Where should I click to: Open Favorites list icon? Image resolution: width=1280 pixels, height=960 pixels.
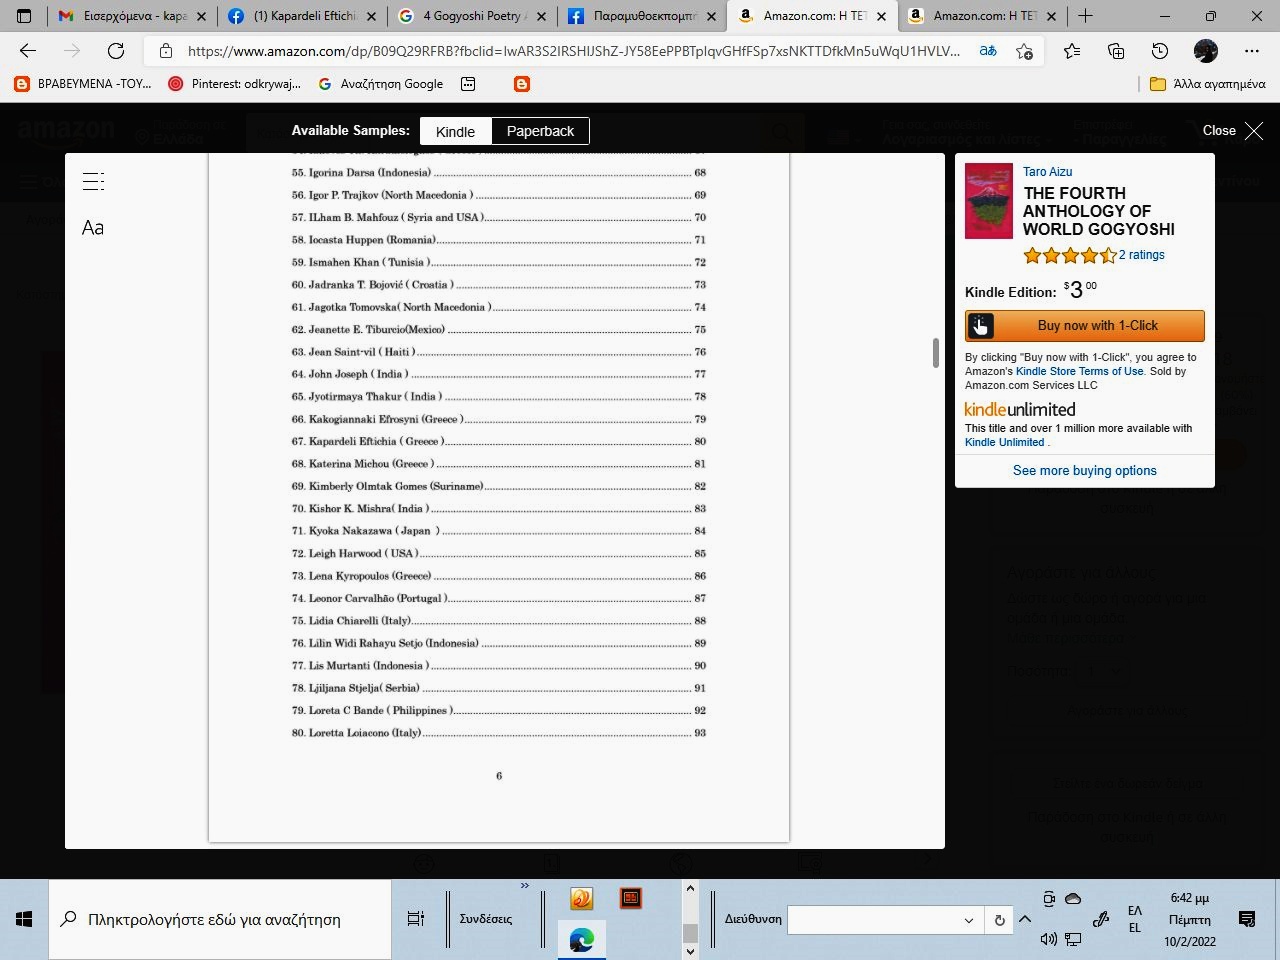click(1072, 51)
